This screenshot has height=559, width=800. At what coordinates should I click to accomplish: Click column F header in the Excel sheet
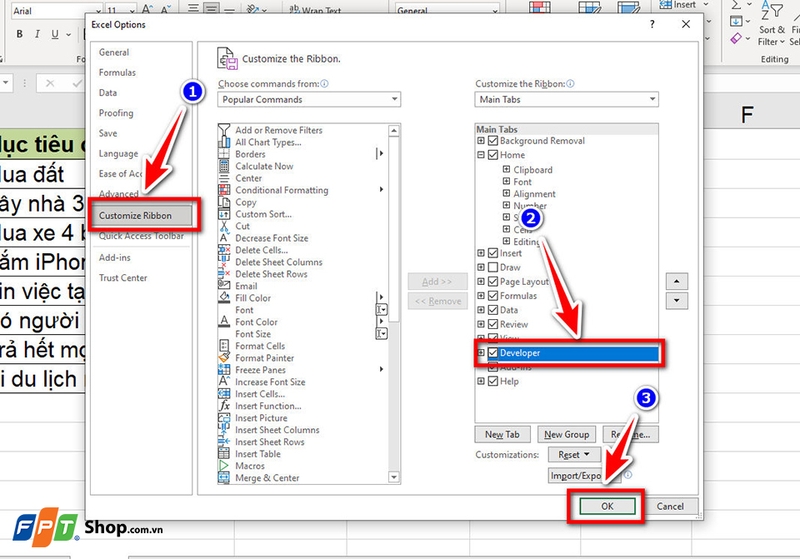(x=747, y=115)
